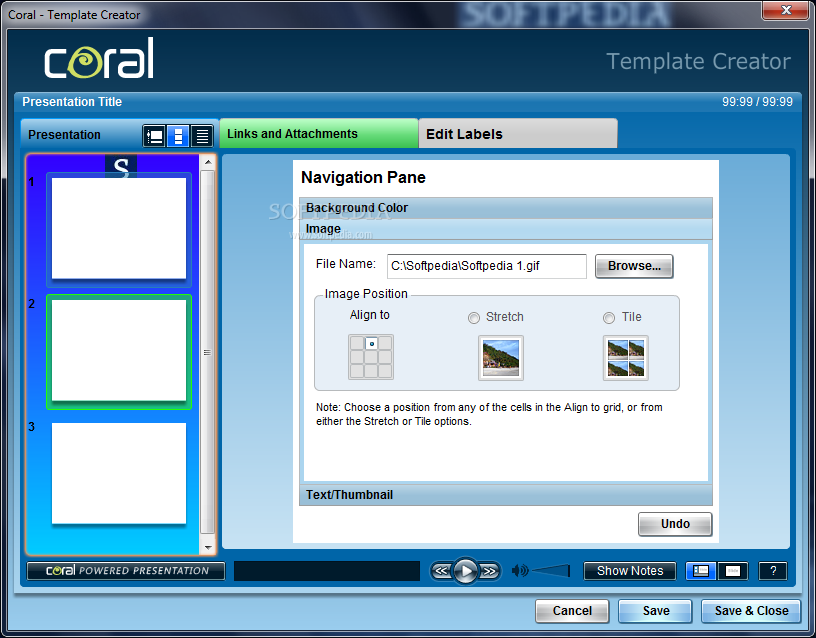Screen dimensions: 816x638
Task: Select the Presentation tab
Action: pos(65,135)
